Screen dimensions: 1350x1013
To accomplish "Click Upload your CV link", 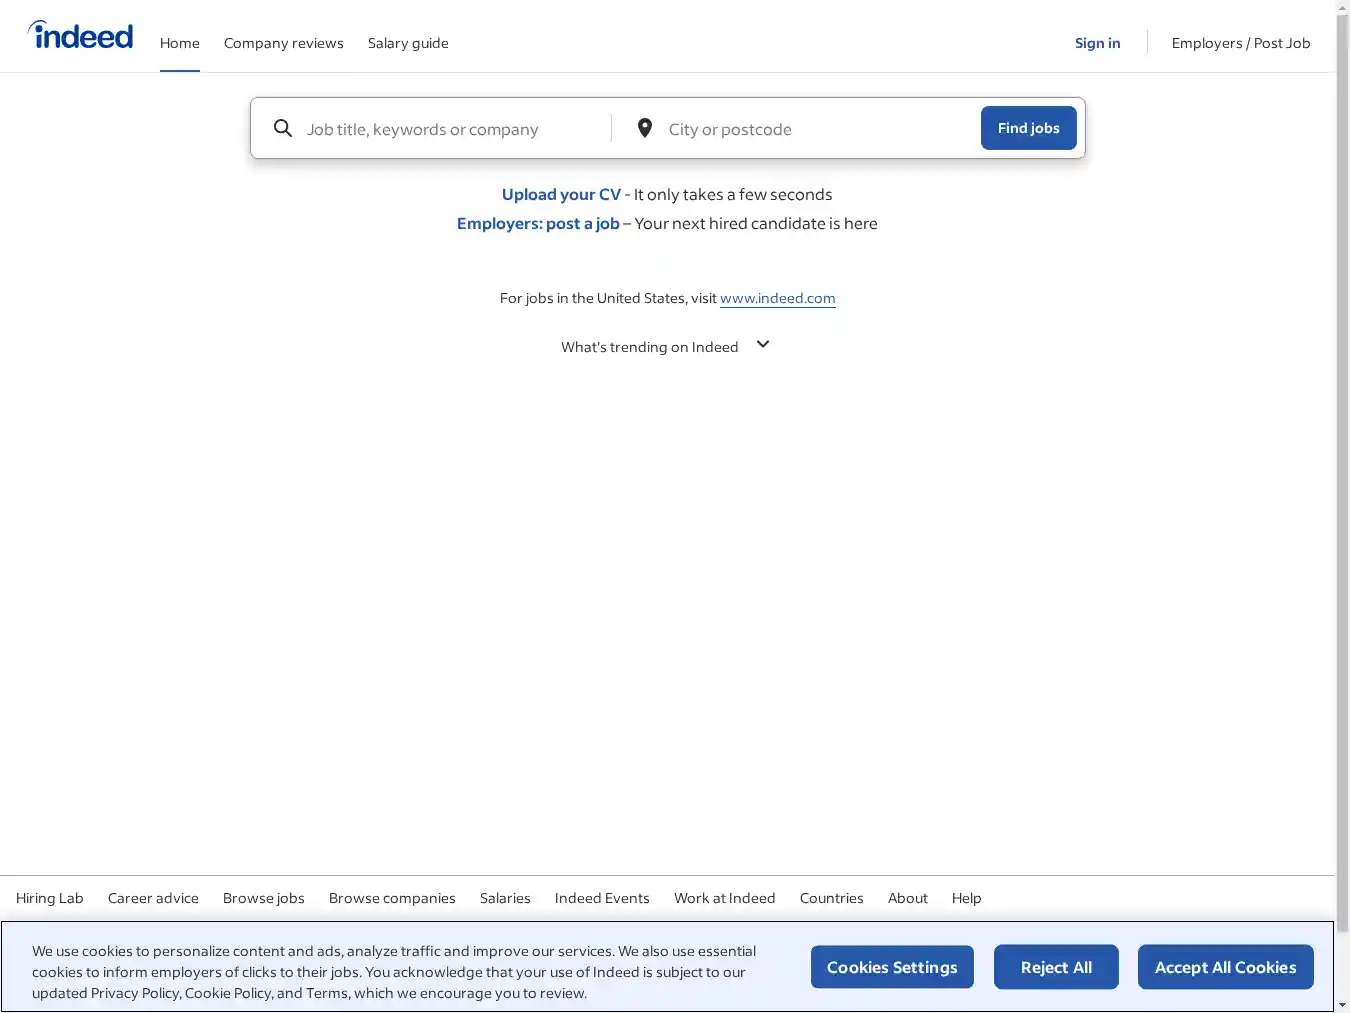I will pos(561,195).
